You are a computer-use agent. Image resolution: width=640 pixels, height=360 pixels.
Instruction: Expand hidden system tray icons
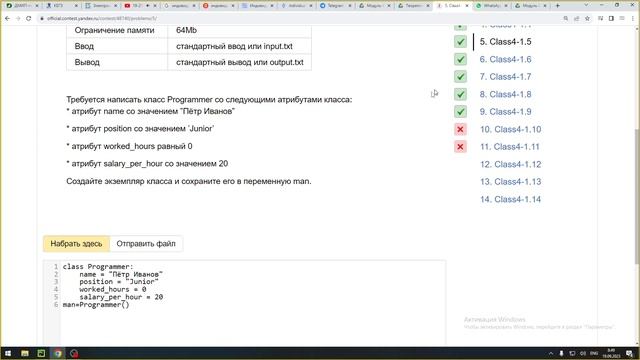click(551, 353)
